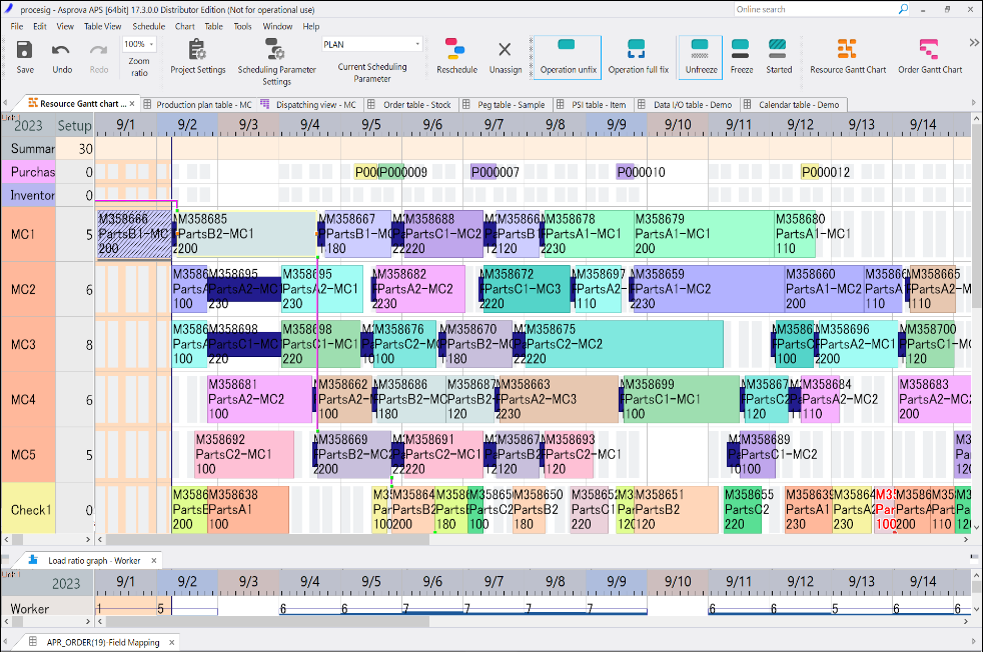Toggle the Unfreeze button
Viewport: 983px width, 652px height.
tap(700, 56)
